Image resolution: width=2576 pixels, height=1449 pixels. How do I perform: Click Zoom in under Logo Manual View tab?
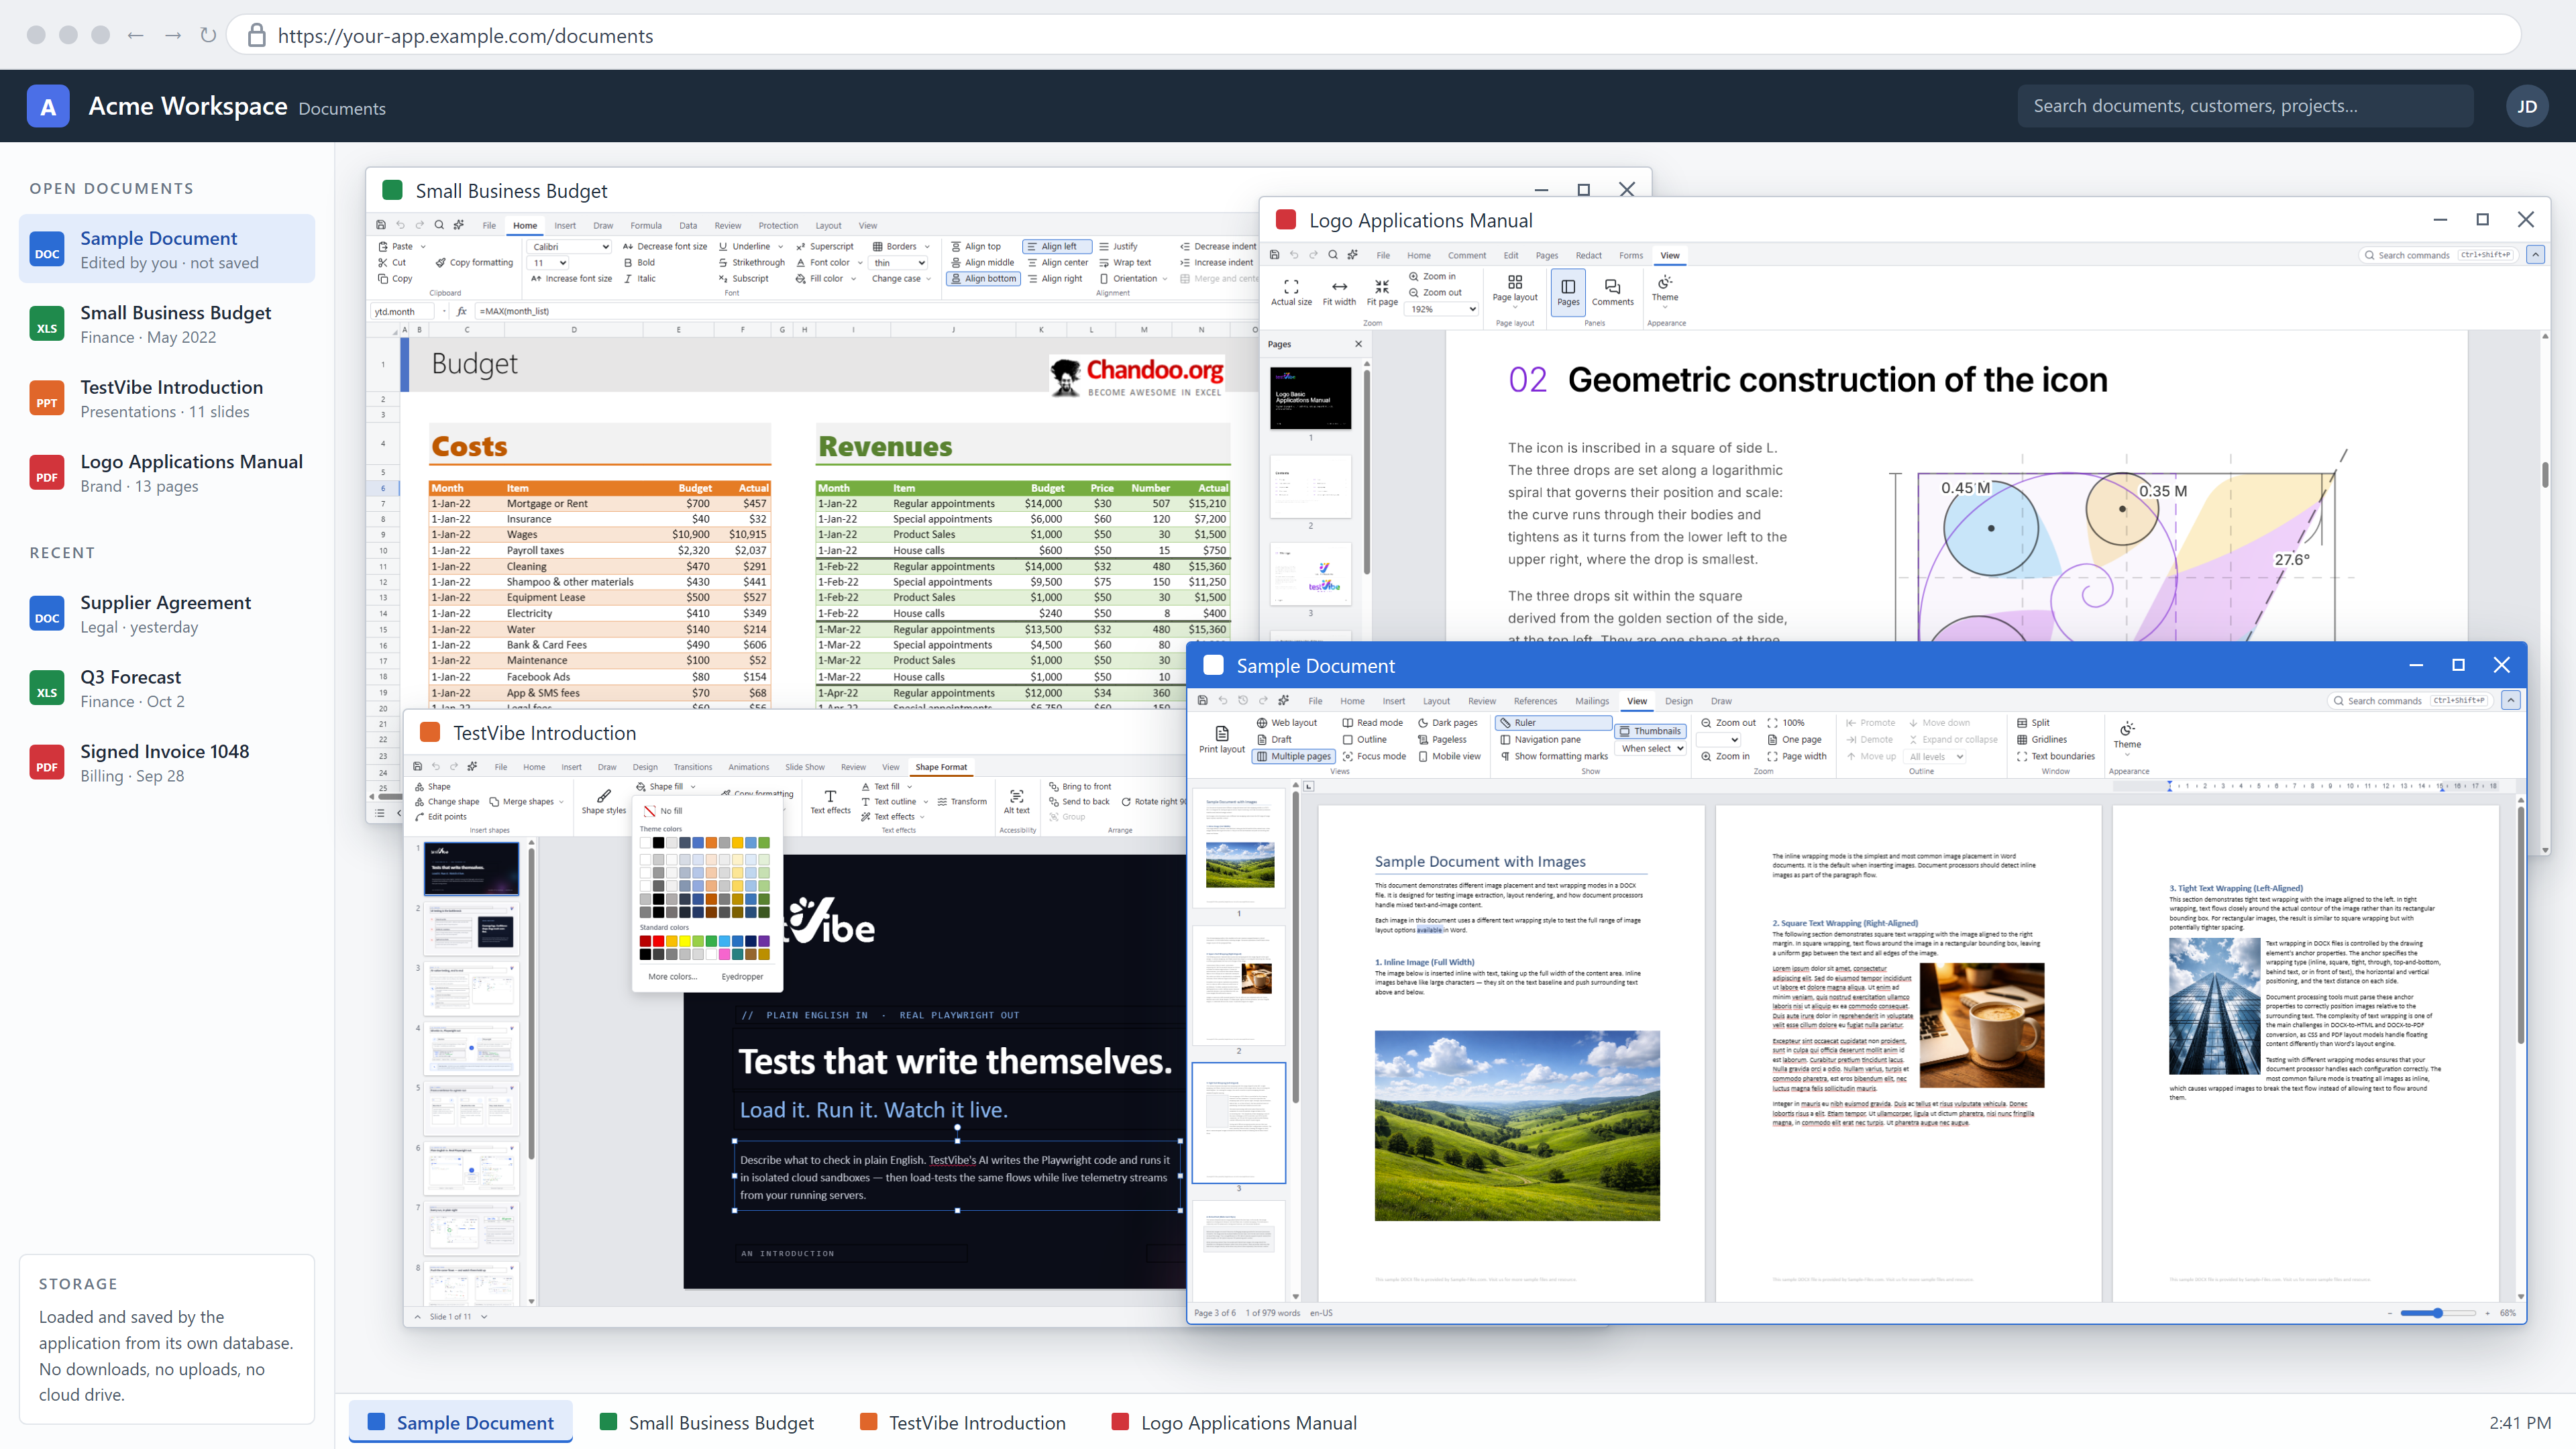click(x=1432, y=276)
